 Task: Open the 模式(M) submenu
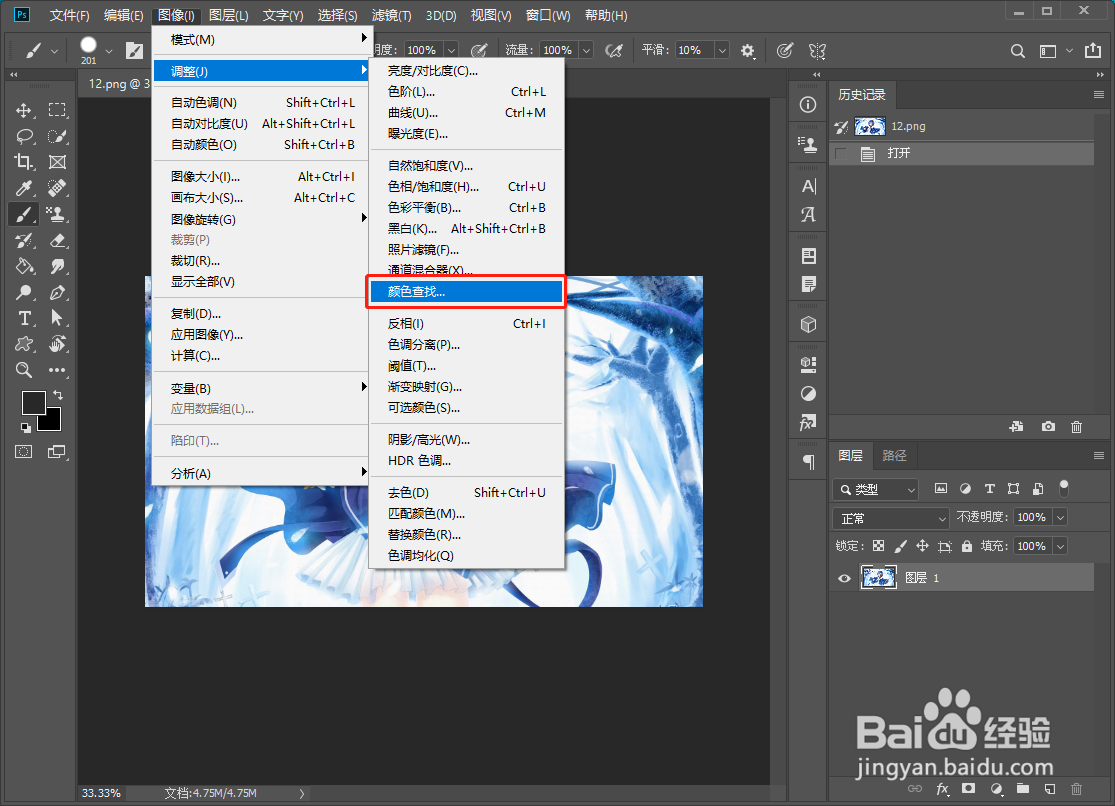(x=260, y=40)
